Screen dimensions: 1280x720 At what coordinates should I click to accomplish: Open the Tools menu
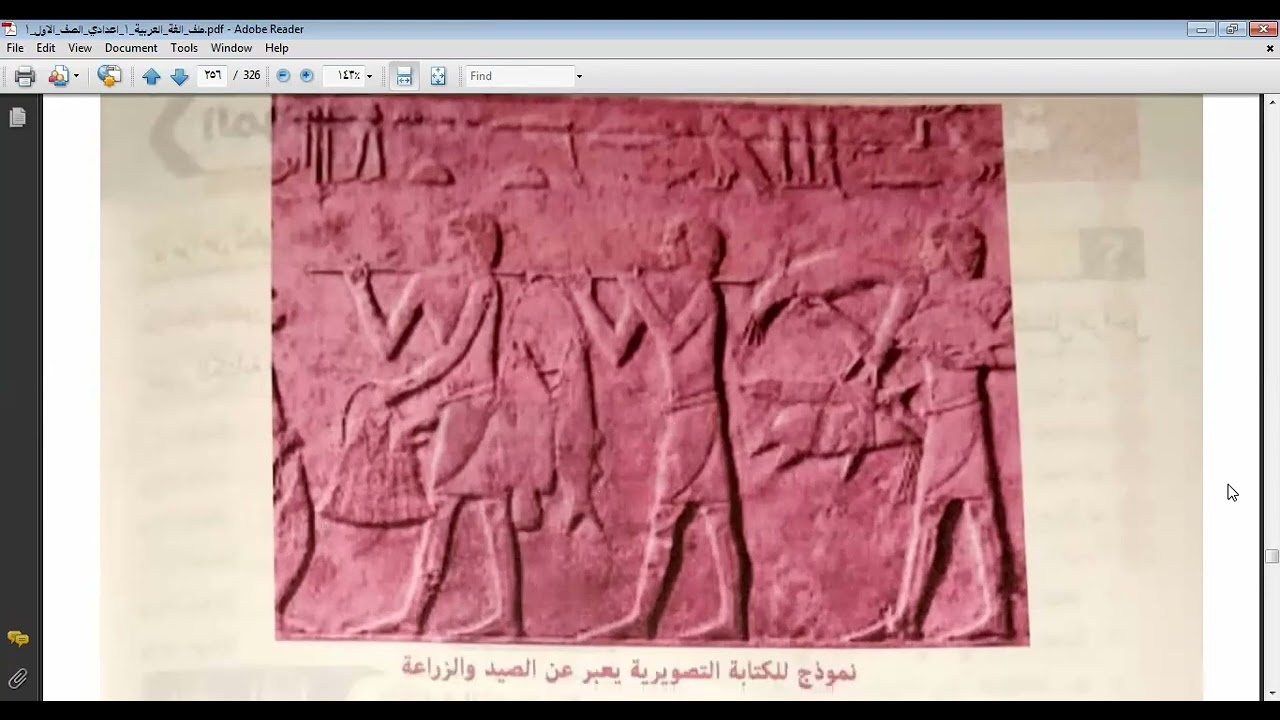184,48
